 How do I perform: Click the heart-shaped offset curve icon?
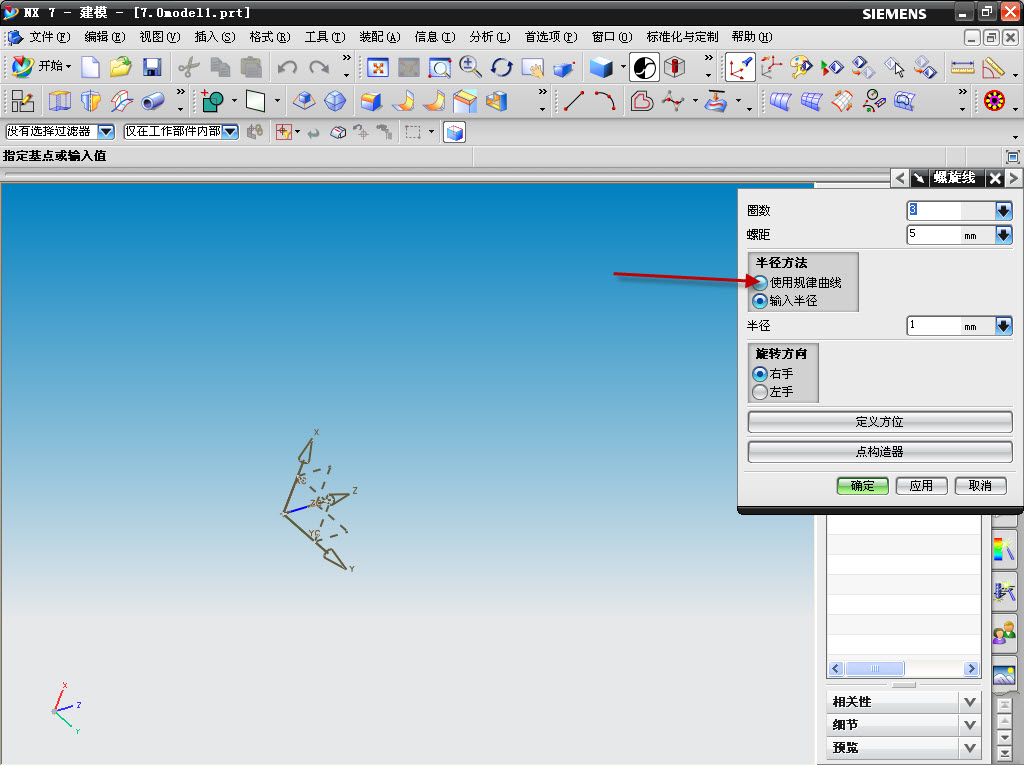(x=642, y=101)
